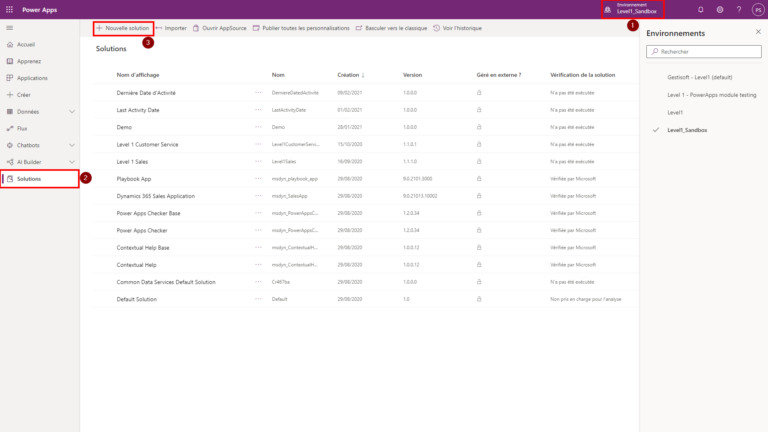Create a Nouvelle solution

(123, 28)
